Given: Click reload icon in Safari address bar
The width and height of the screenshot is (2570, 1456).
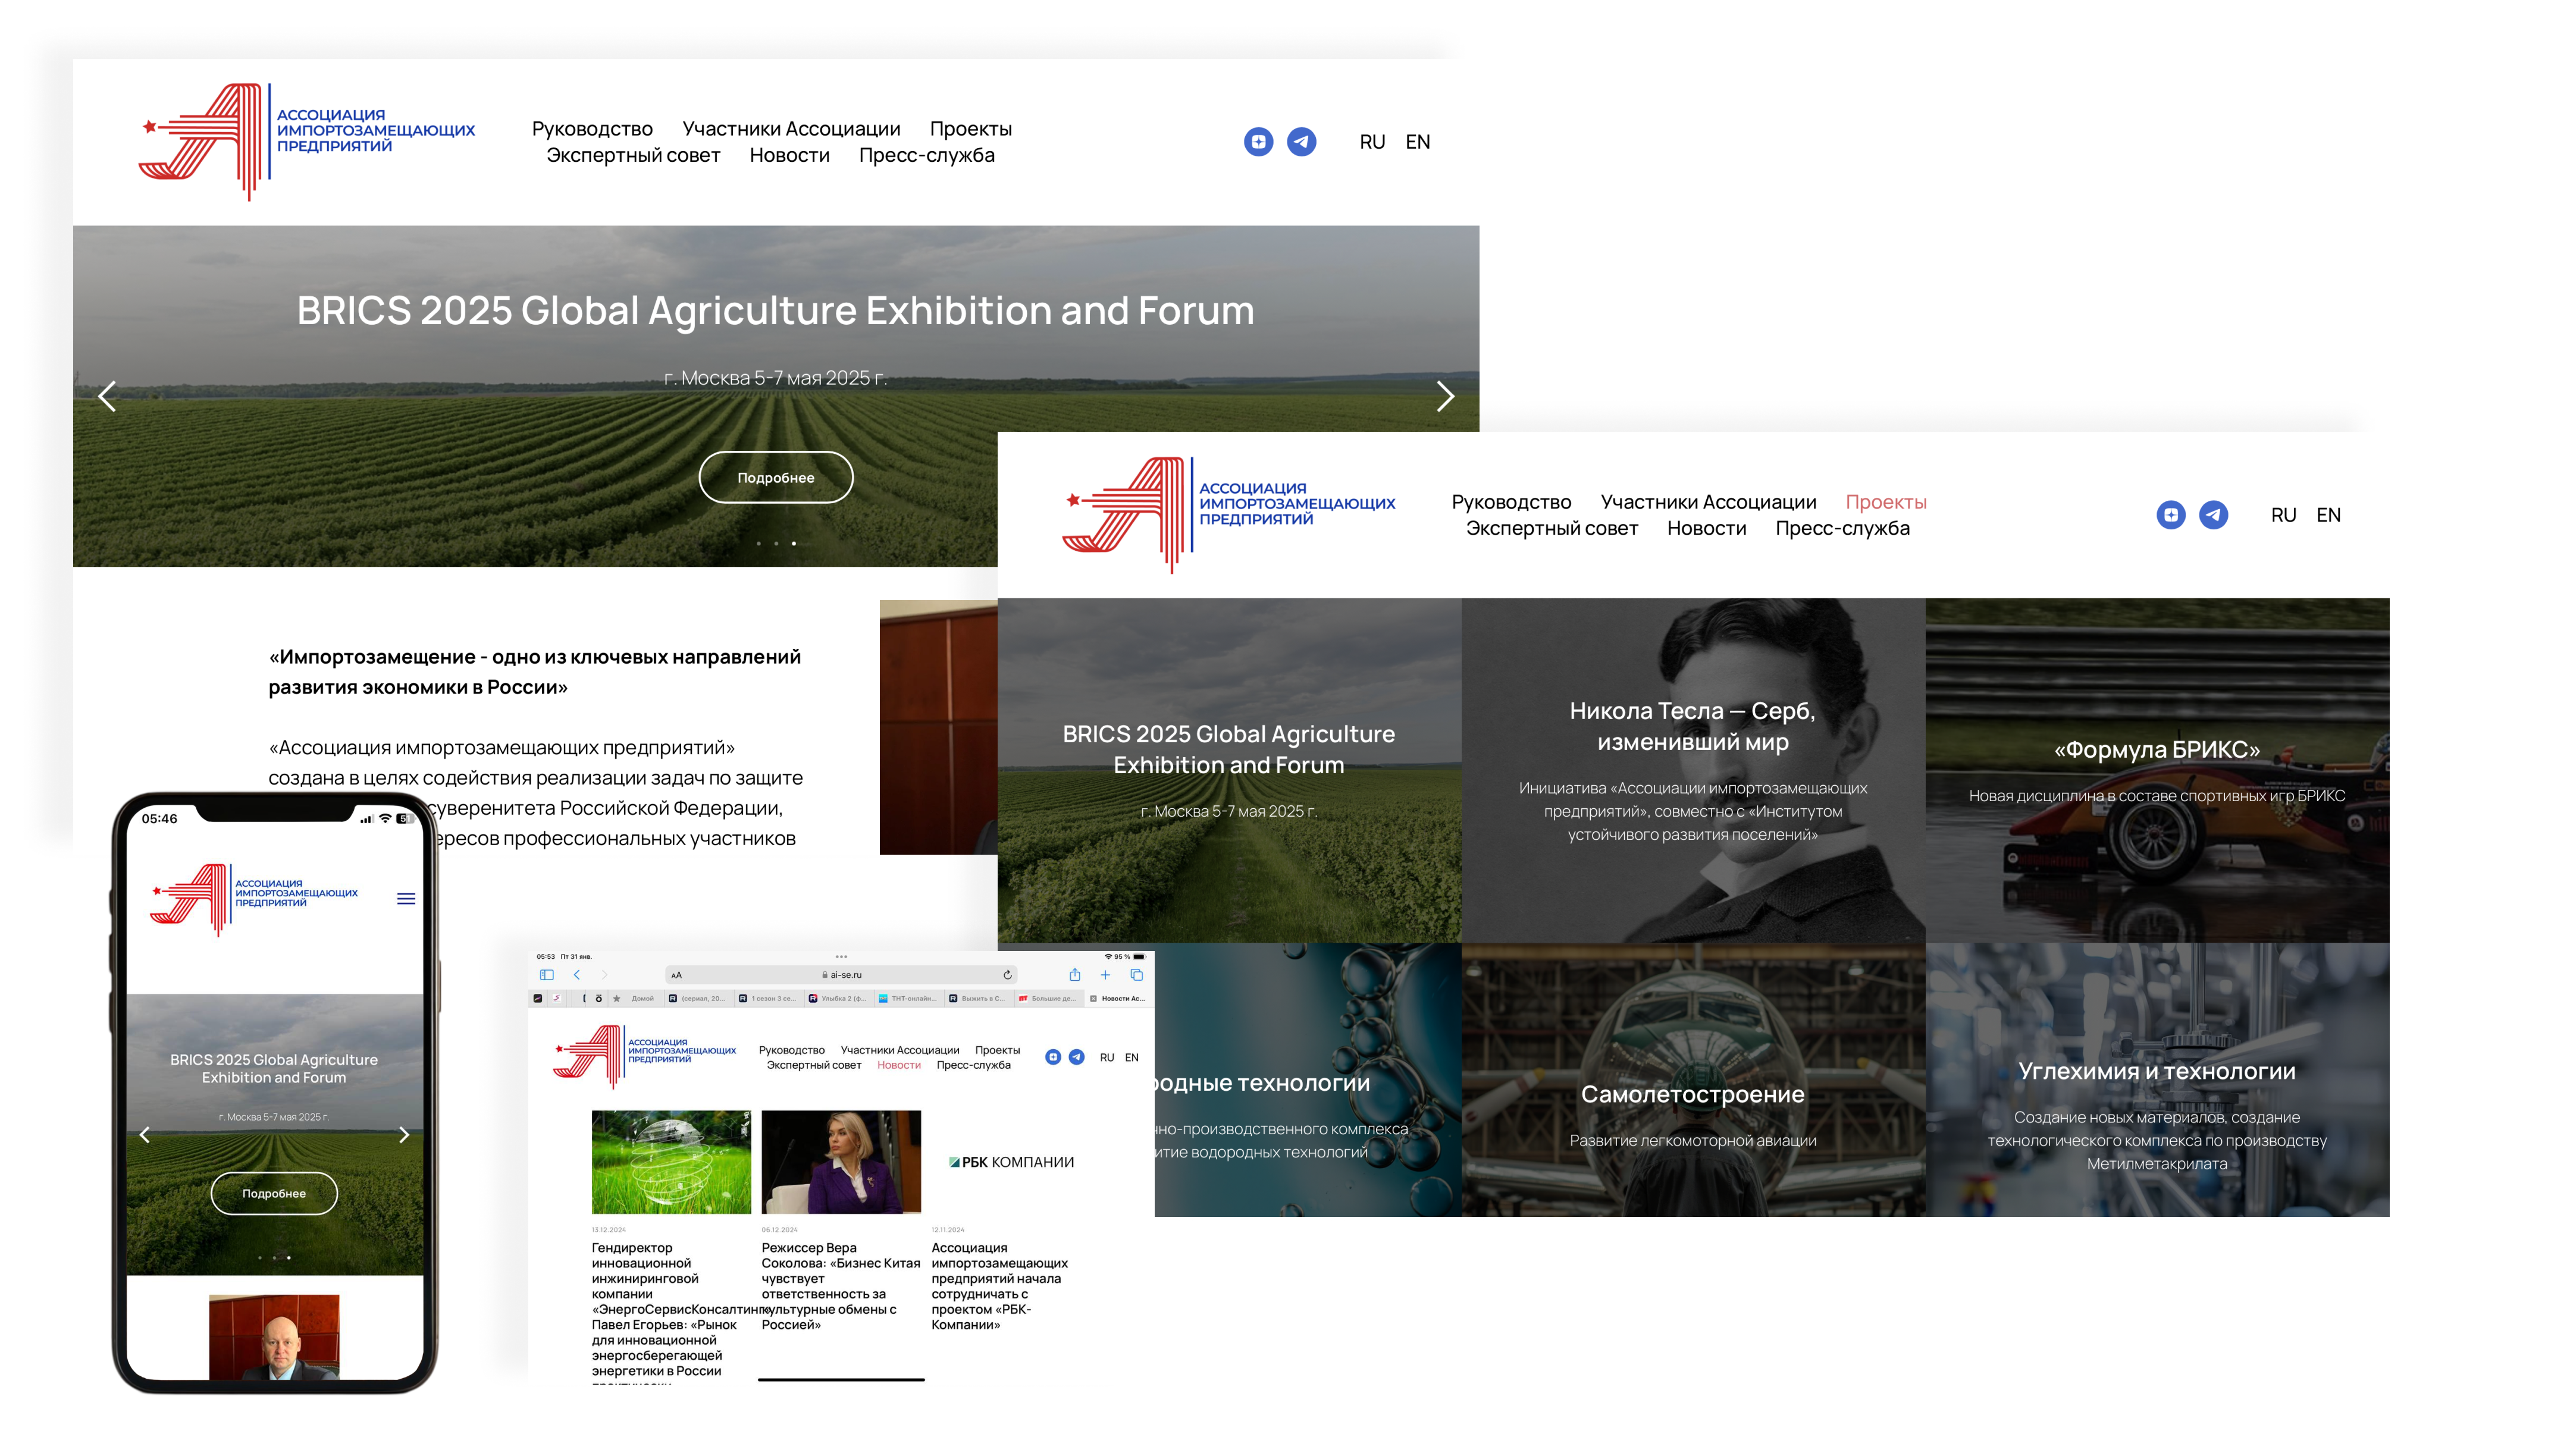Looking at the screenshot, I should tap(1007, 975).
